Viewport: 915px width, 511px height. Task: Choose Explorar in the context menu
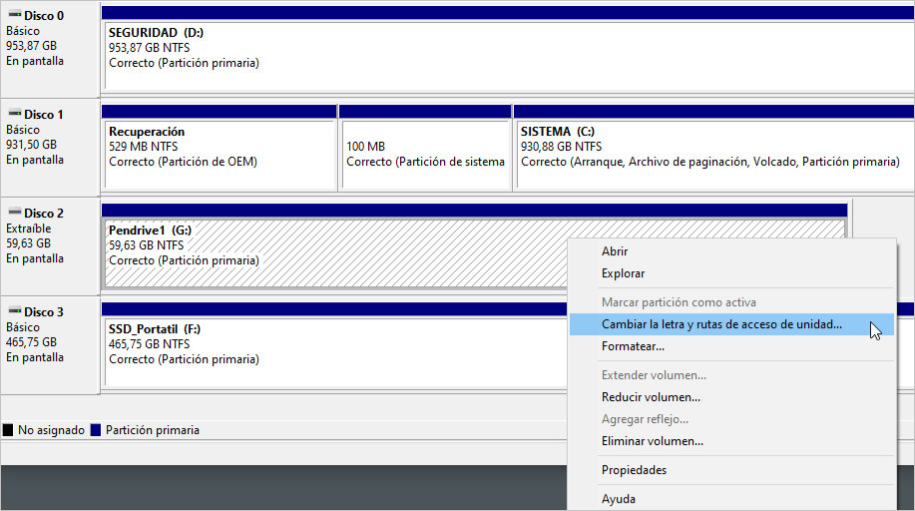pyautogui.click(x=623, y=273)
